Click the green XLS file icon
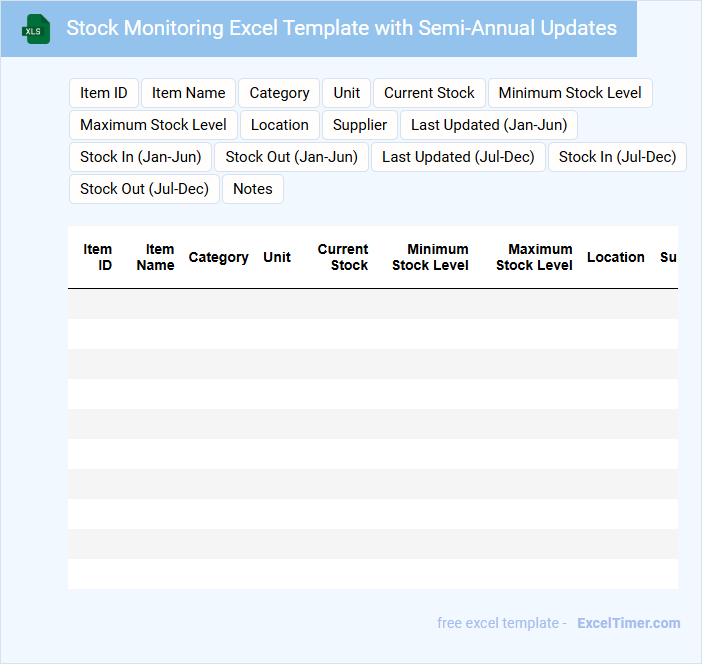Image resolution: width=702 pixels, height=664 pixels. point(37,29)
